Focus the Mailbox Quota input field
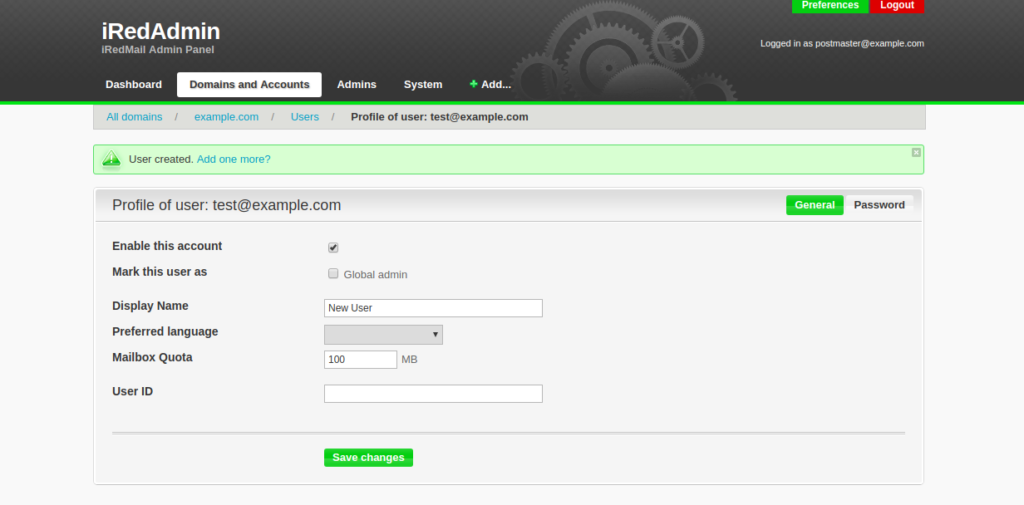 pos(360,359)
